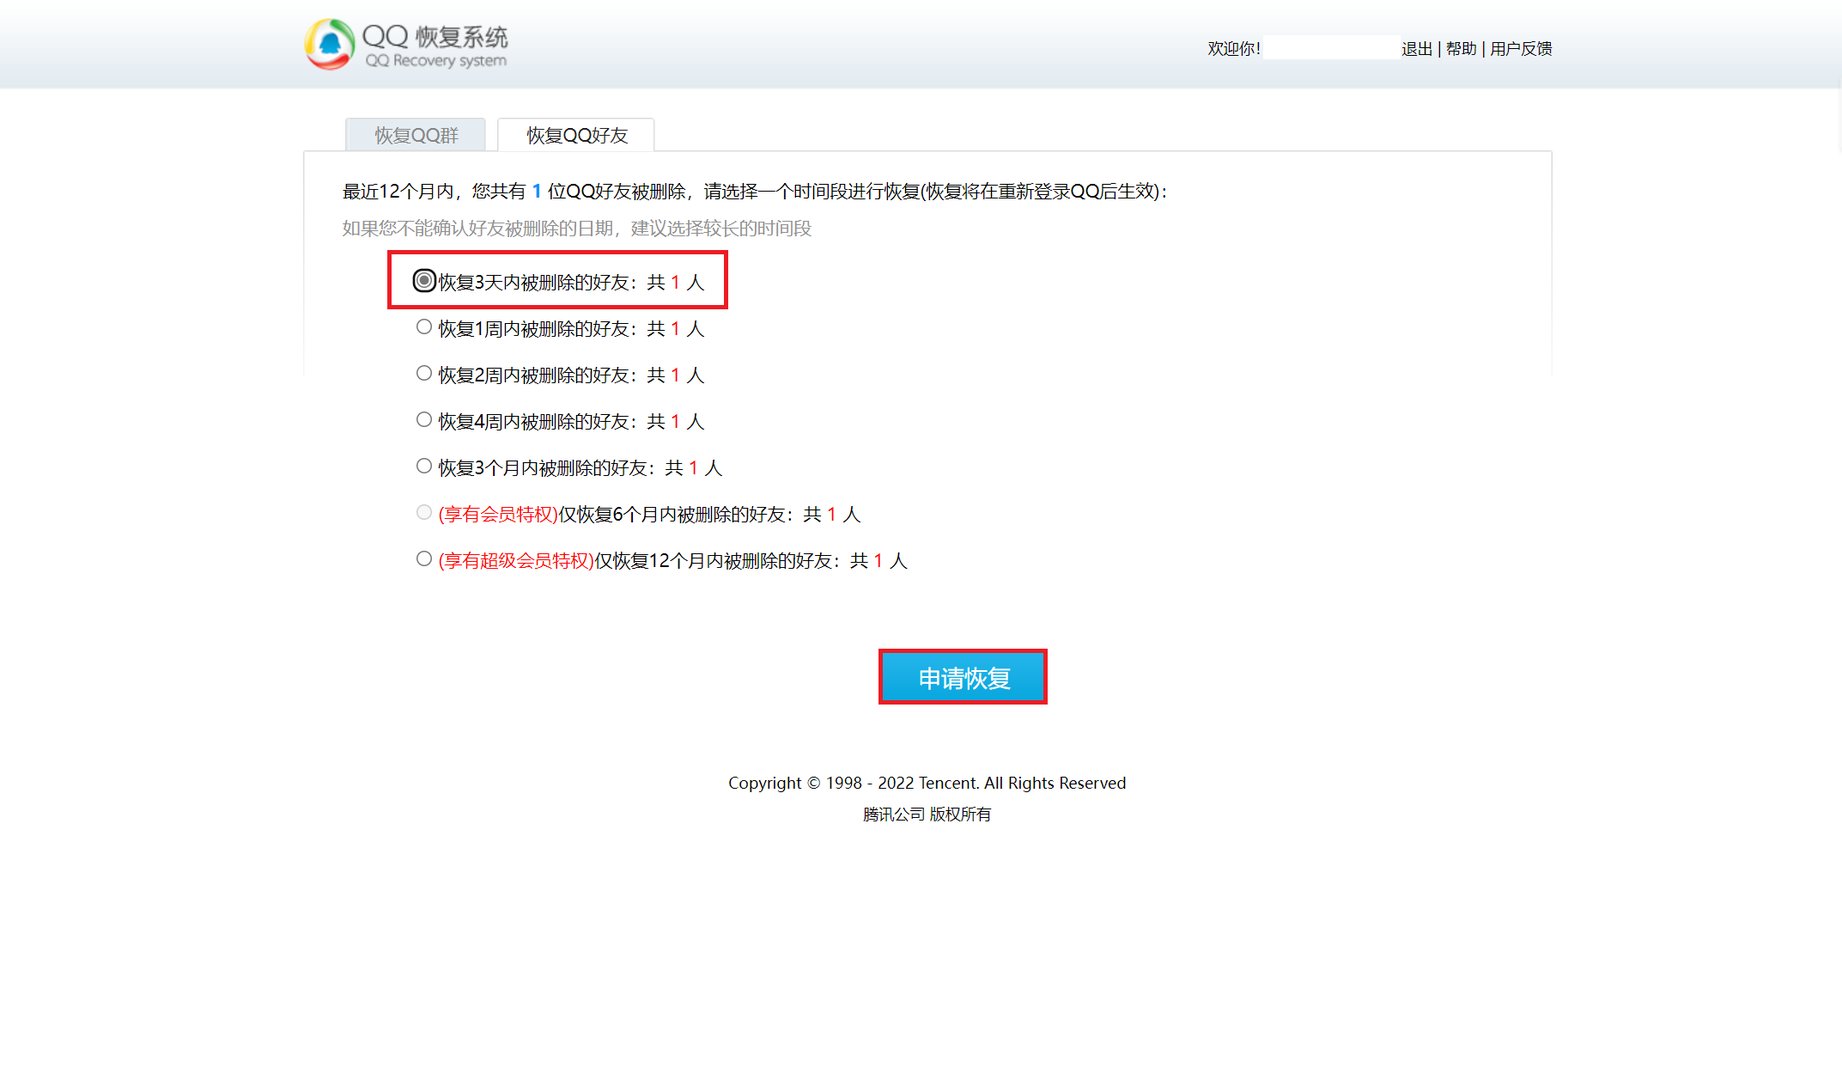Select restore friends deleted within 1 week
The height and width of the screenshot is (1080, 1842).
click(423, 326)
